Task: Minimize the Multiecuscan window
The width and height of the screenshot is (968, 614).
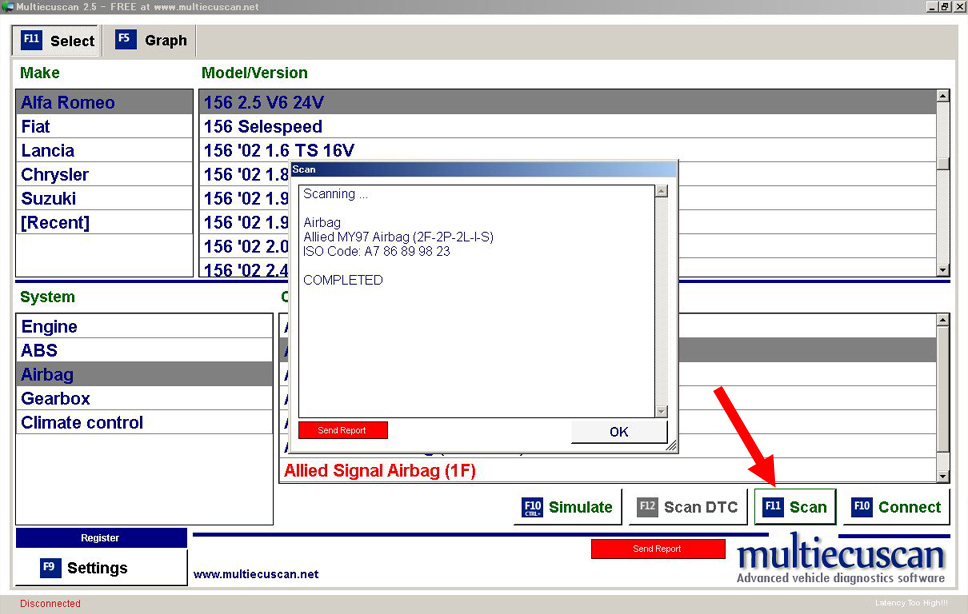Action: [932, 7]
